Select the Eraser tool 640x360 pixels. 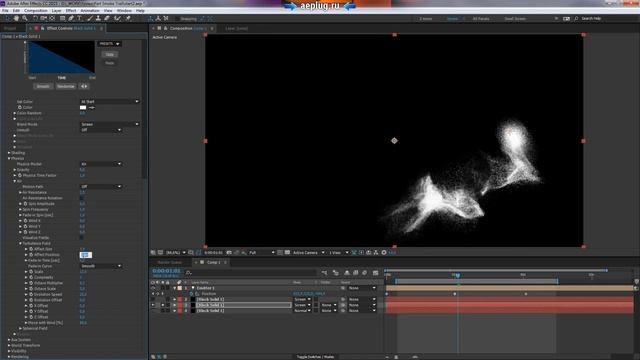tap(107, 18)
